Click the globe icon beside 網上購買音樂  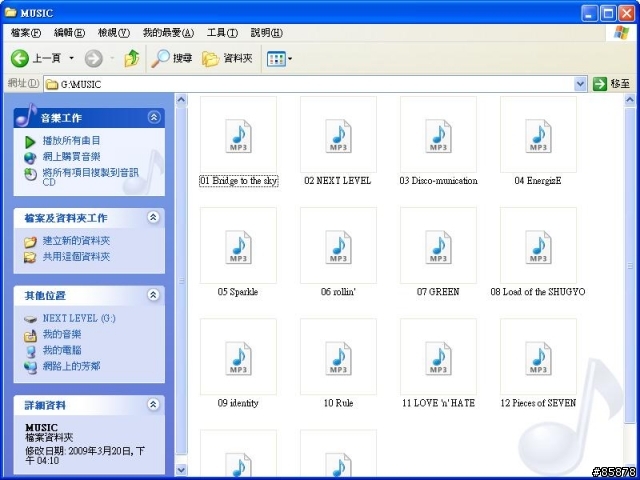click(x=30, y=158)
